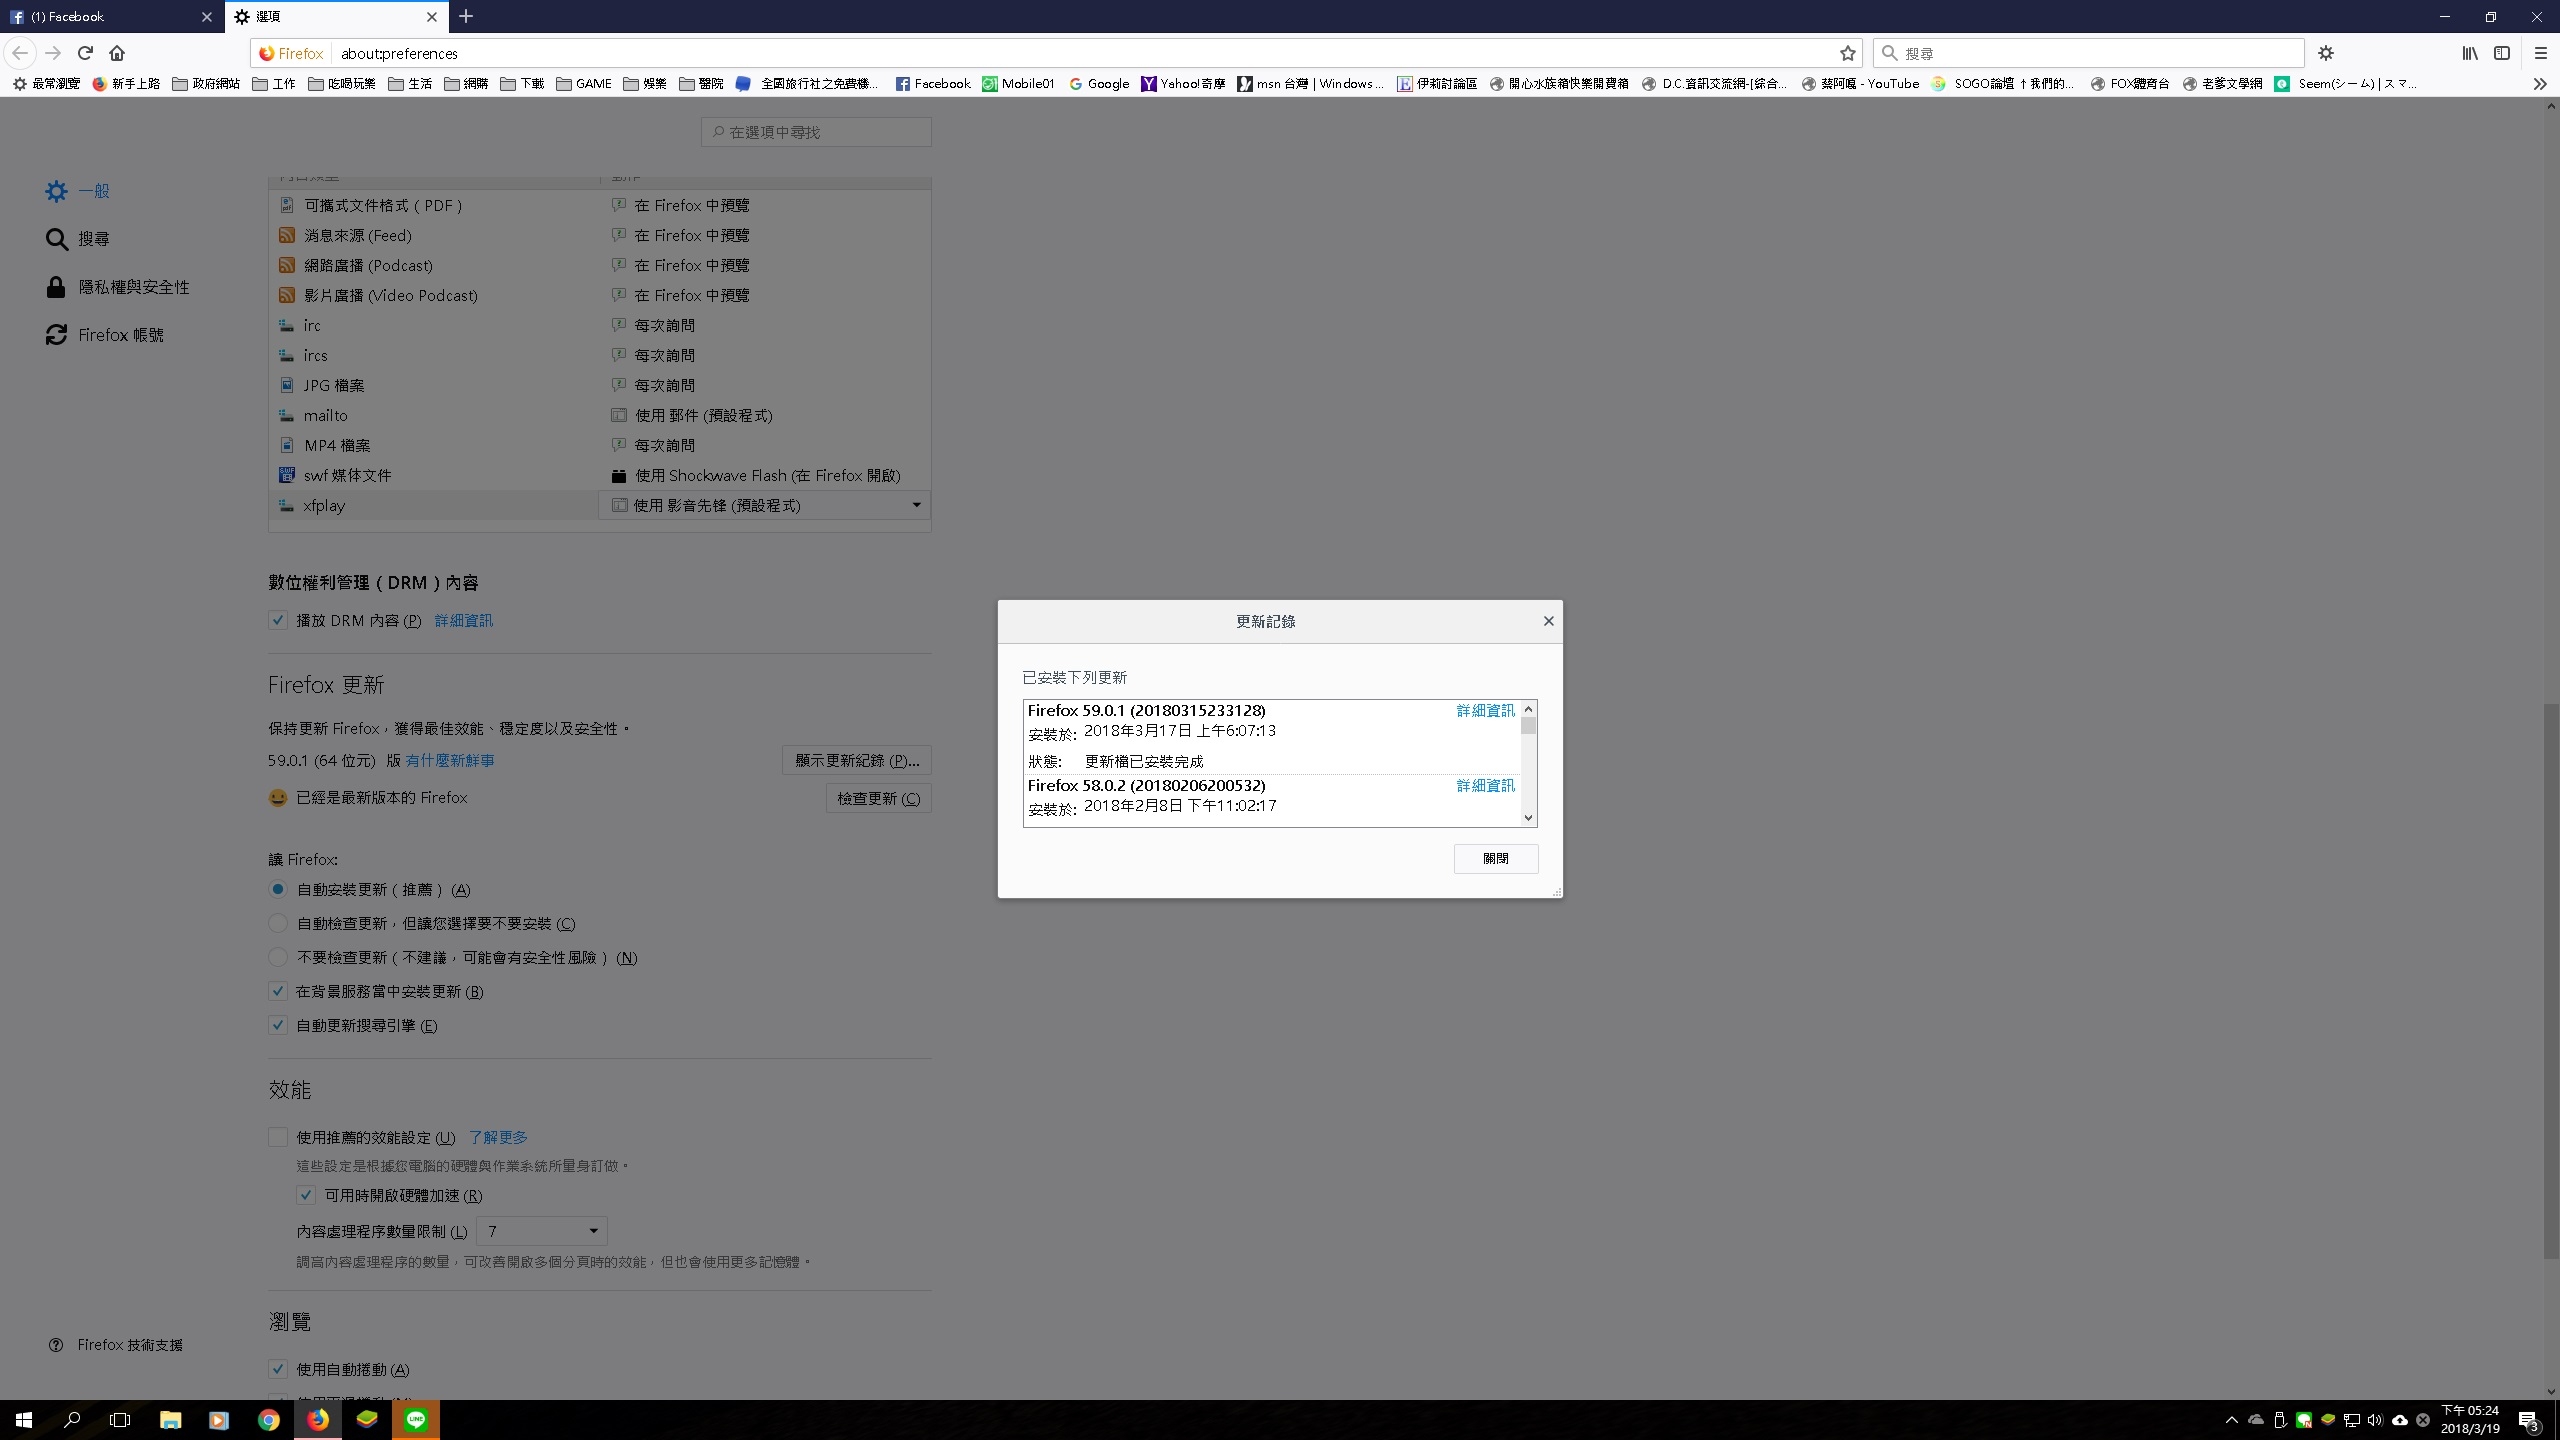Click the 顯示更新紀錄 button
This screenshot has width=2560, height=1440.
(x=857, y=761)
